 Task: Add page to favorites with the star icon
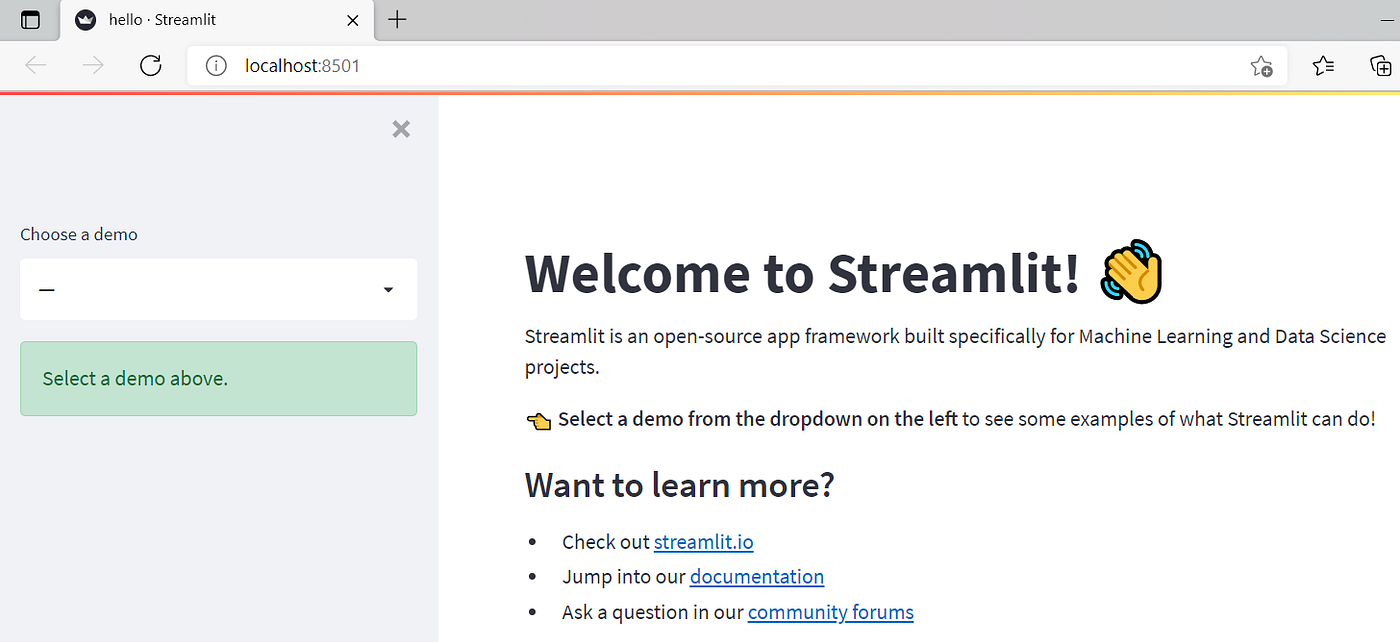pos(1261,65)
